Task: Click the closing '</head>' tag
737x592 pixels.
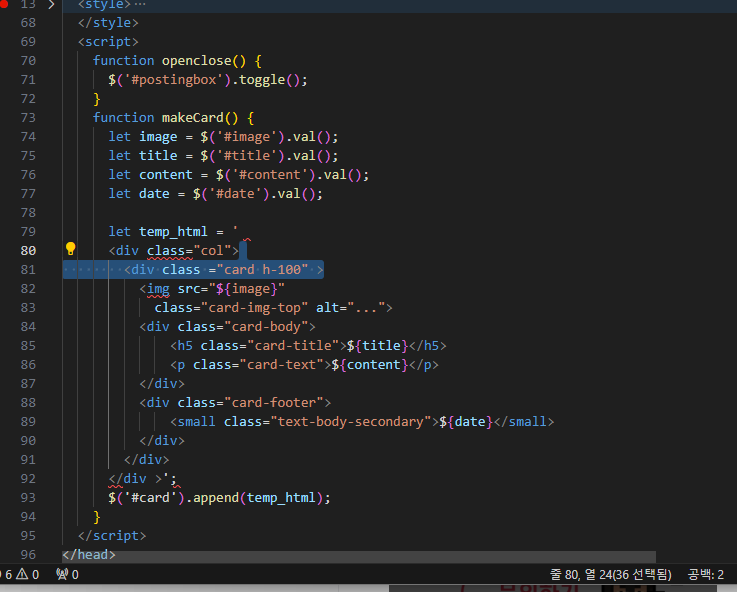Action: 89,555
